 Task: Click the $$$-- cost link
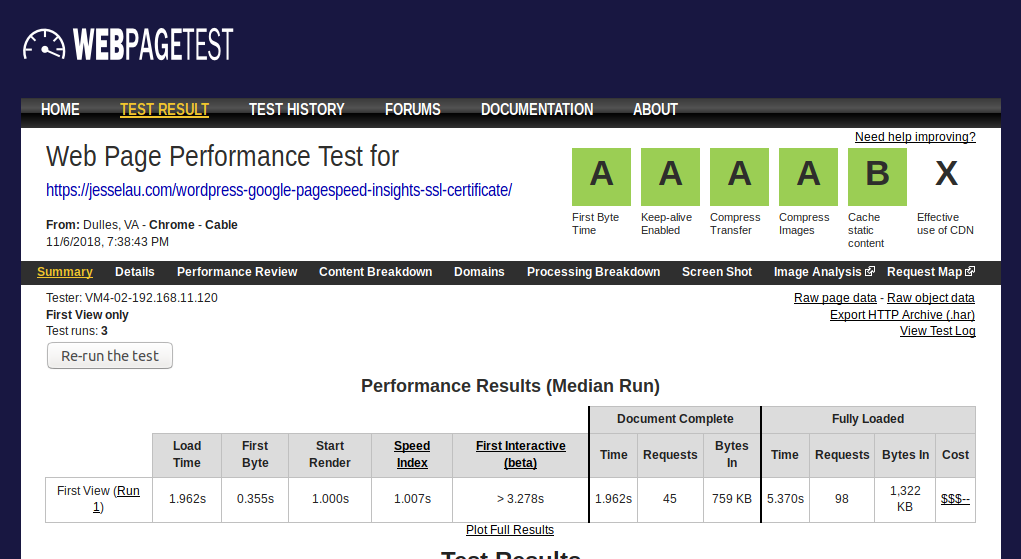coord(955,499)
